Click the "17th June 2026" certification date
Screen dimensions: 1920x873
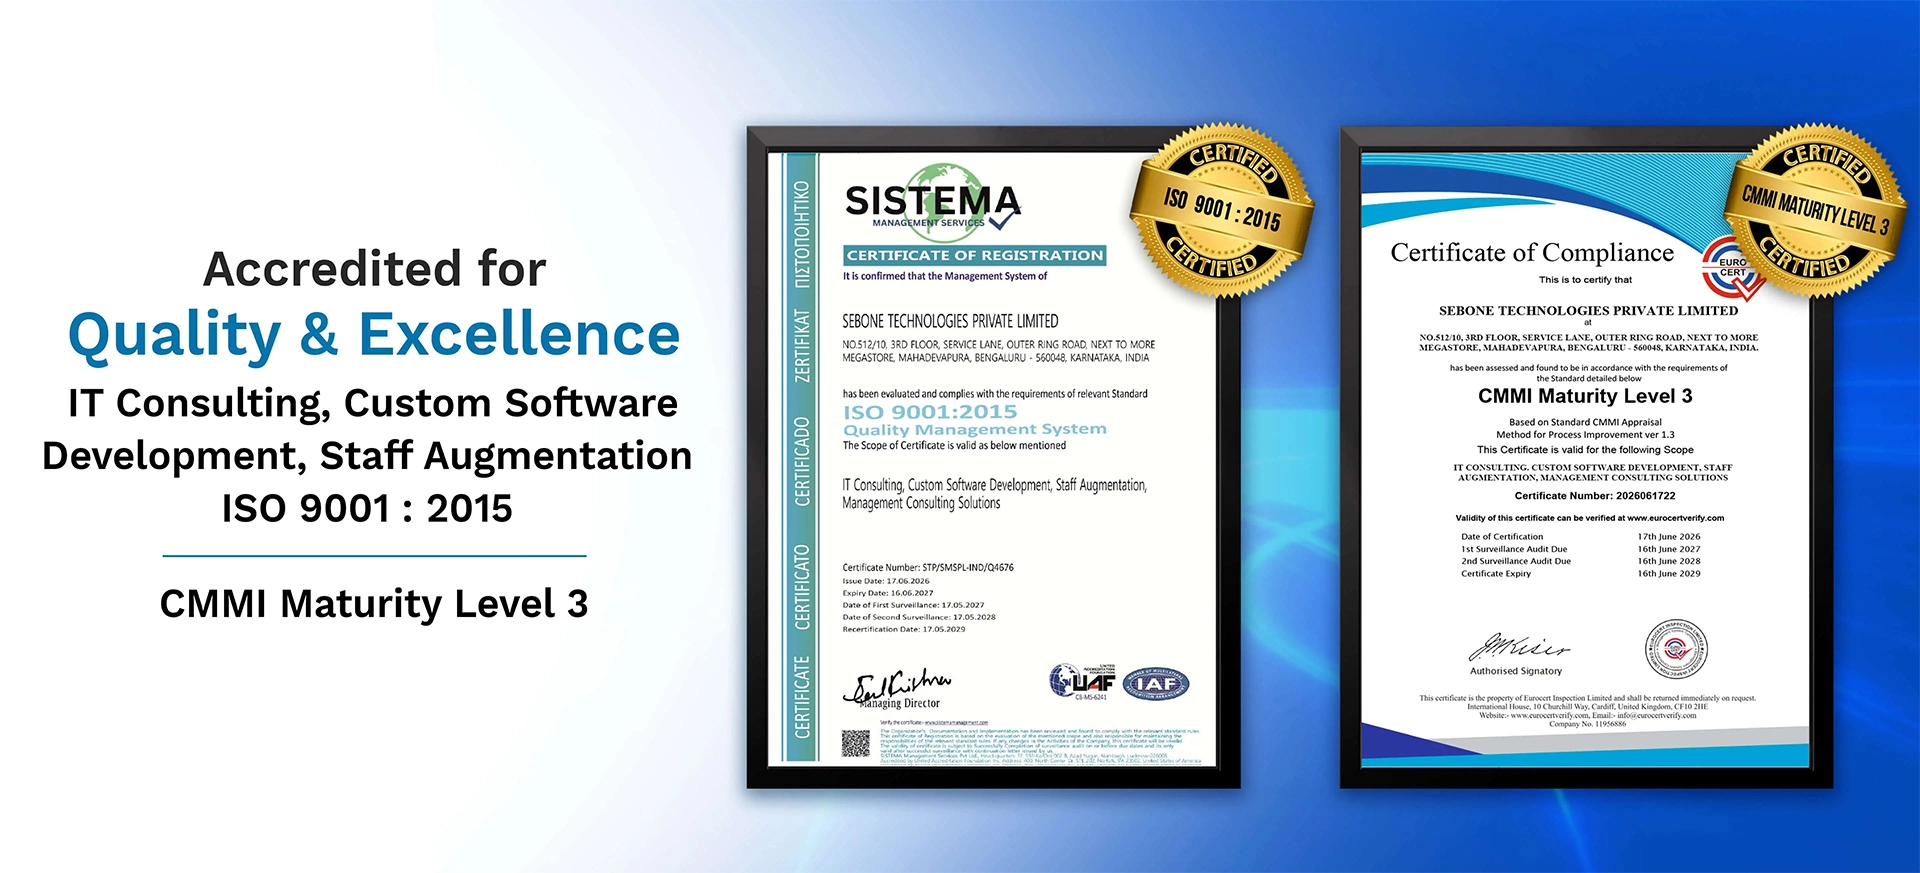coord(1669,537)
